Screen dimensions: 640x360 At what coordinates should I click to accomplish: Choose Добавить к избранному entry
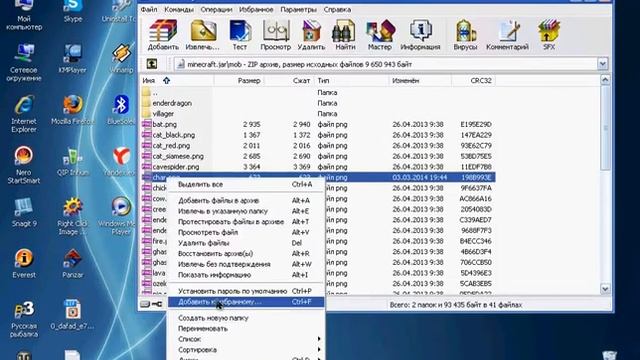click(246, 302)
